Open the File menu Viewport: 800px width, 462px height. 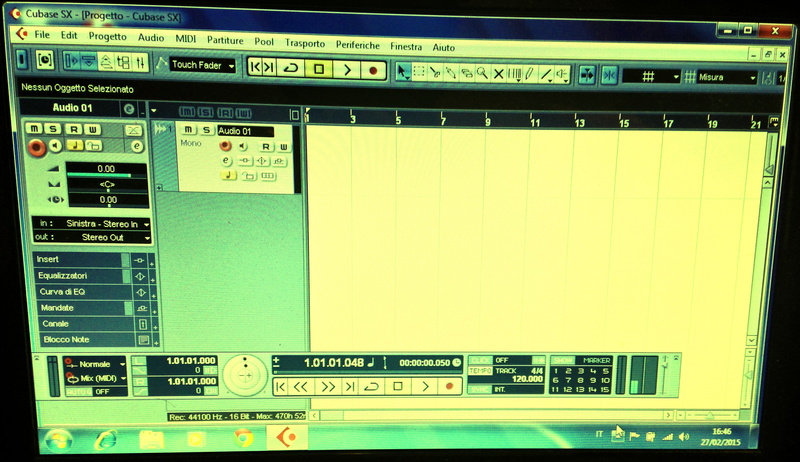[x=42, y=35]
